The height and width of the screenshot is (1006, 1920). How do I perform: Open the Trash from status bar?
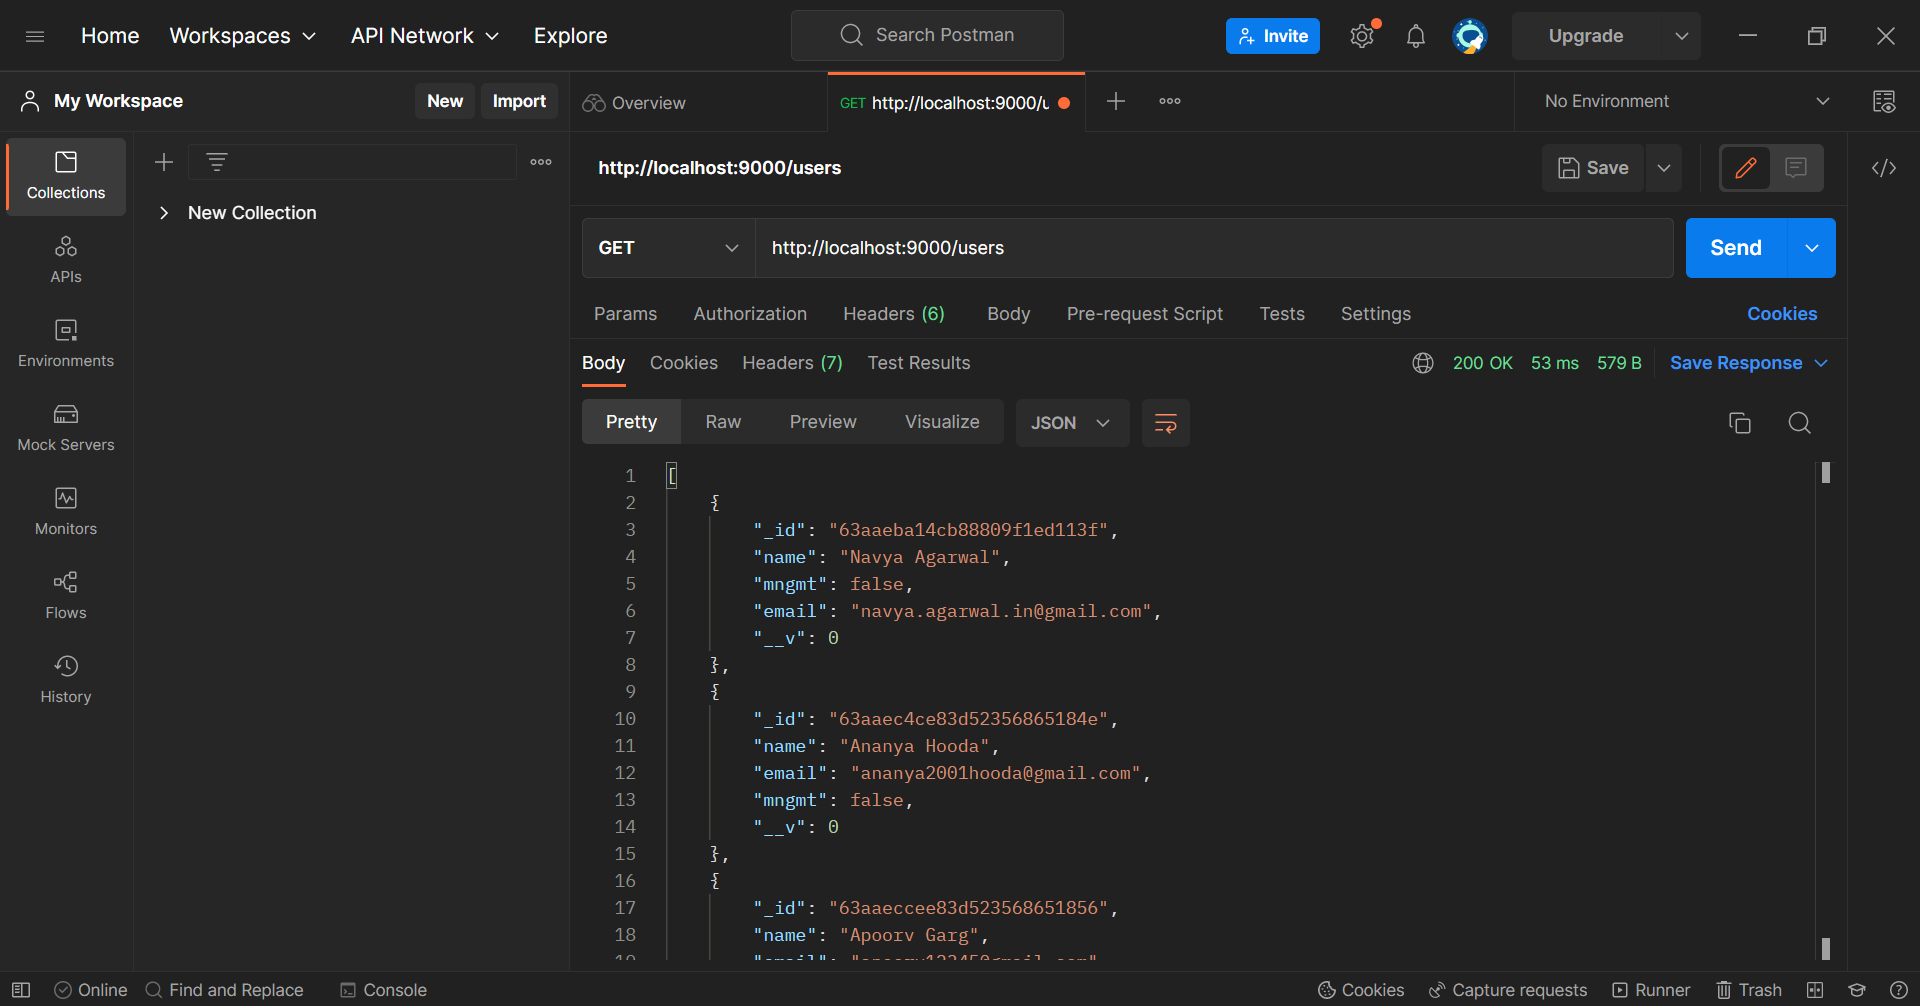tap(1749, 990)
